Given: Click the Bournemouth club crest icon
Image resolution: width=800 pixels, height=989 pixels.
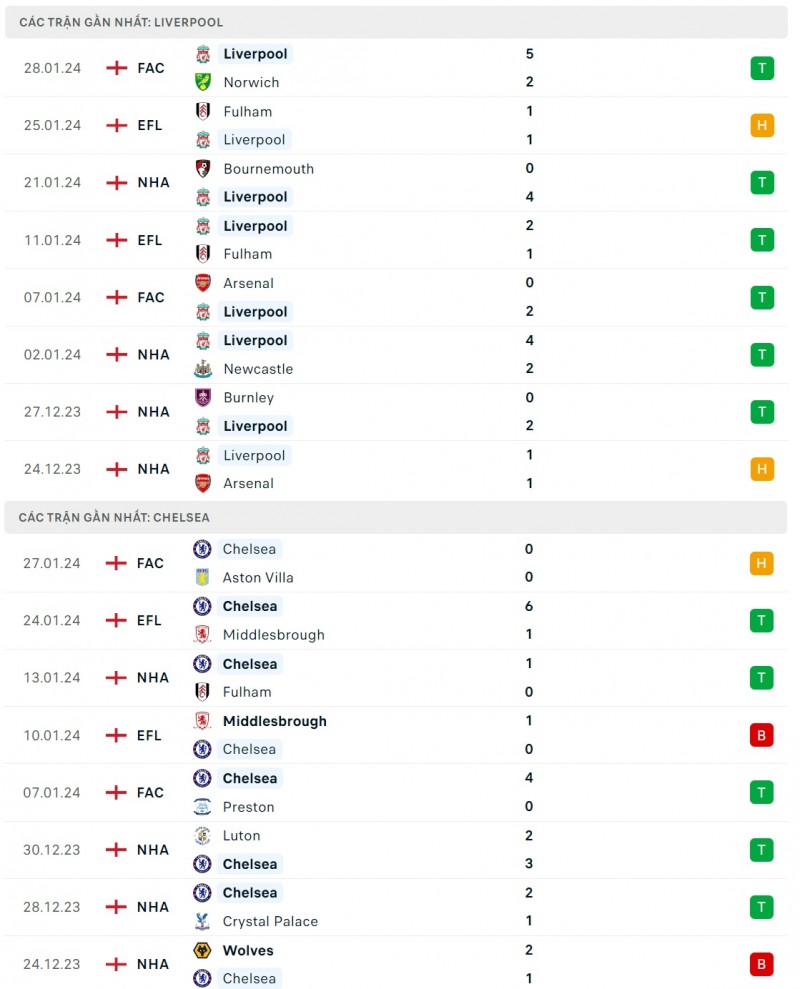Looking at the screenshot, I should [x=203, y=169].
